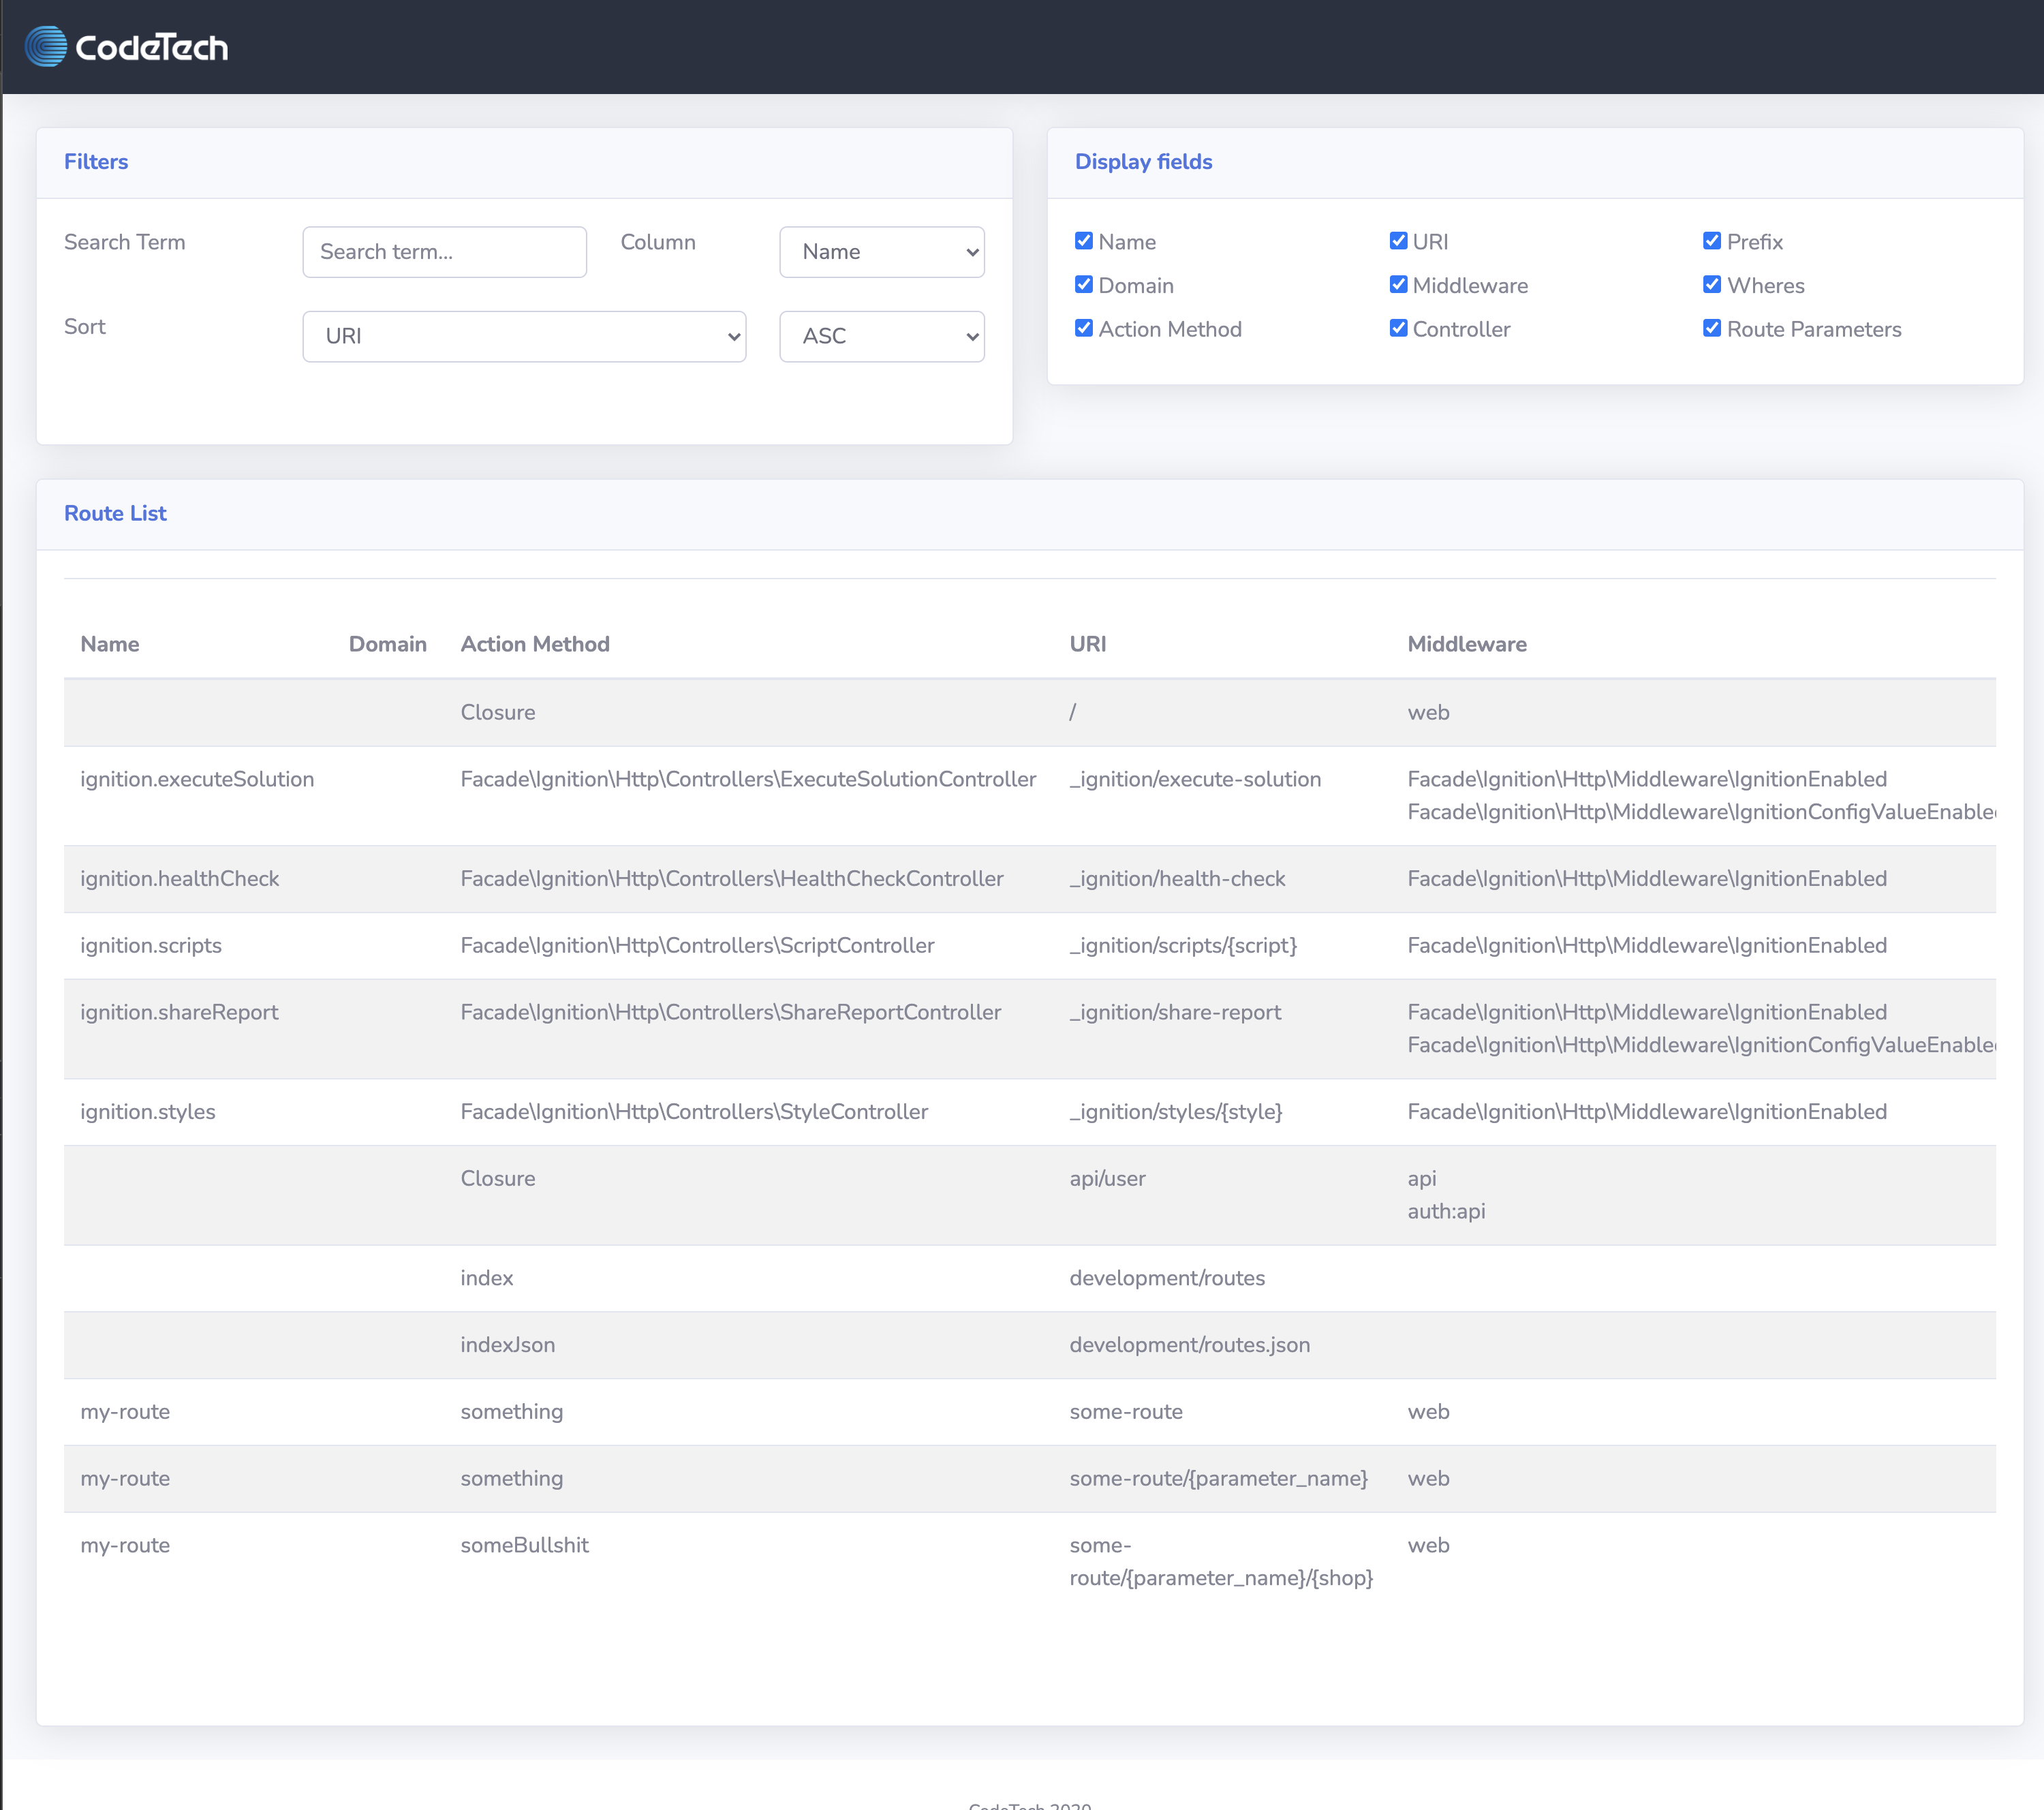The image size is (2044, 1810).
Task: Click the Action Method column header
Action: [x=535, y=644]
